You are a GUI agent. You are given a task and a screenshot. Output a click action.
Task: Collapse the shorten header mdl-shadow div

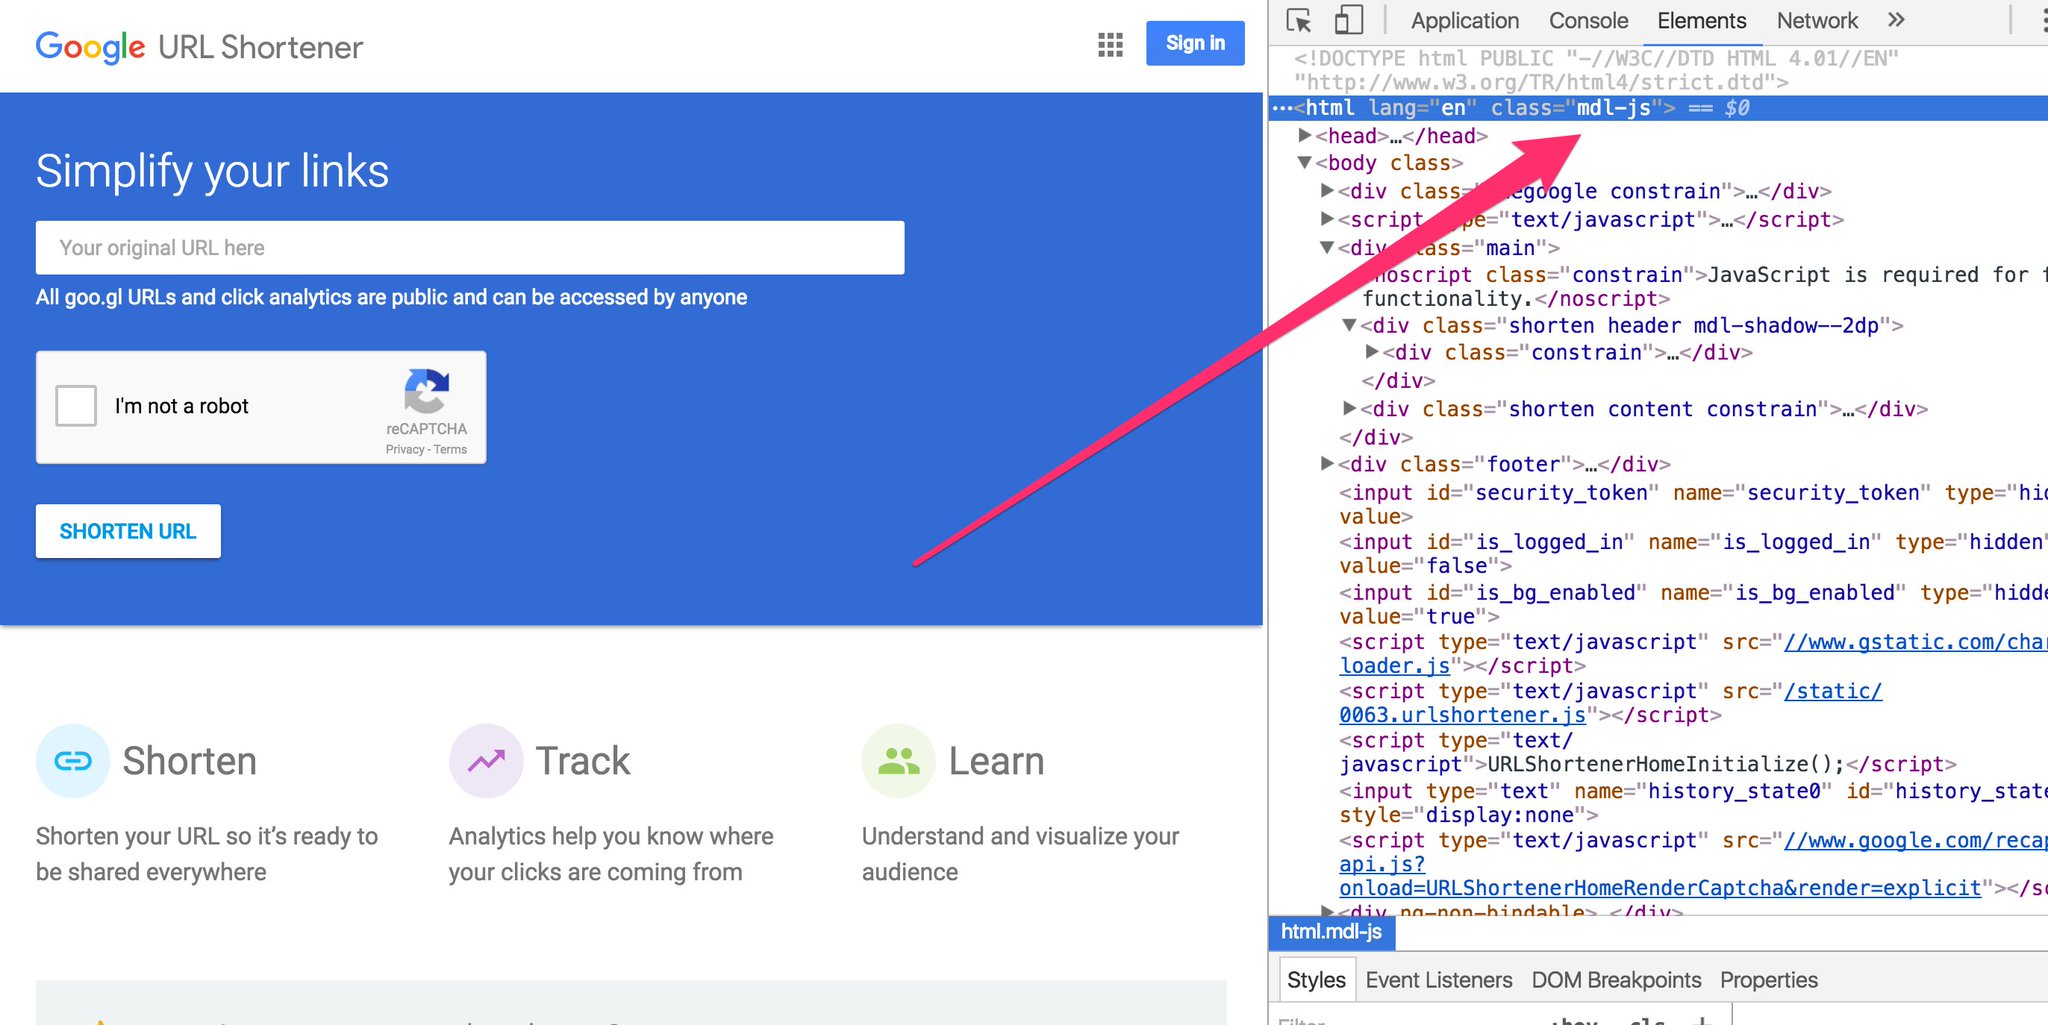[x=1350, y=325]
